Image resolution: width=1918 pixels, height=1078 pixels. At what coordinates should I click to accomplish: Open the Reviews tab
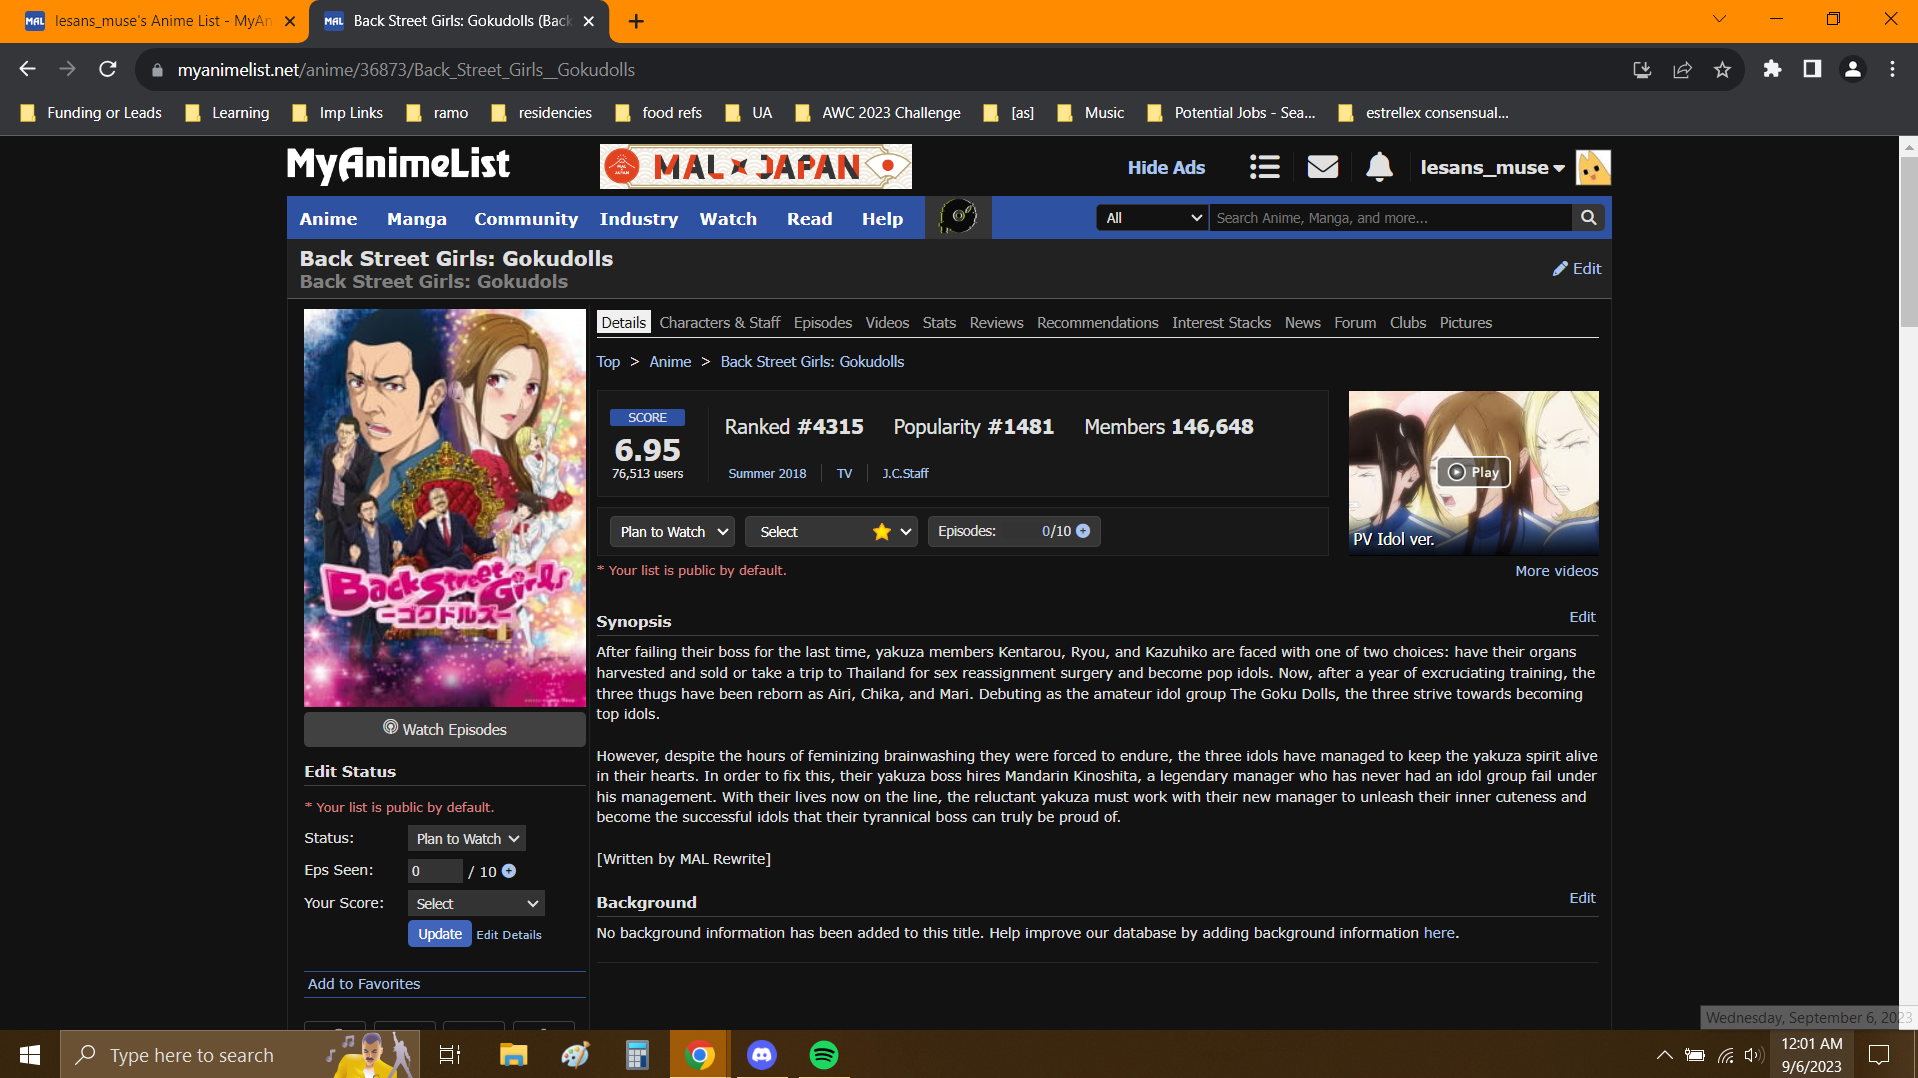point(996,323)
